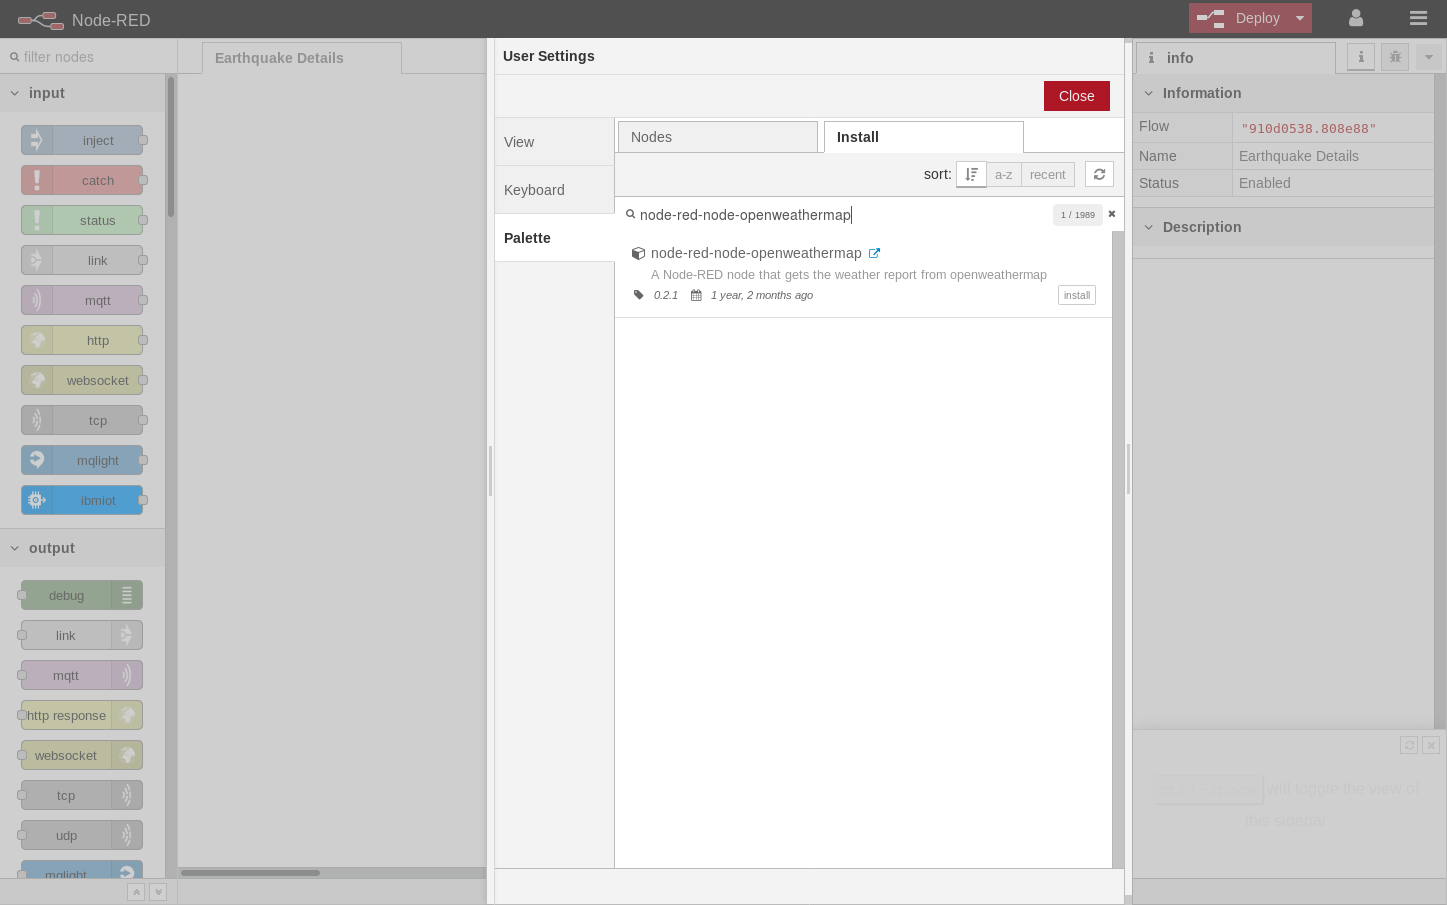The image size is (1447, 905).
Task: Open the user account icon
Action: pyautogui.click(x=1356, y=18)
